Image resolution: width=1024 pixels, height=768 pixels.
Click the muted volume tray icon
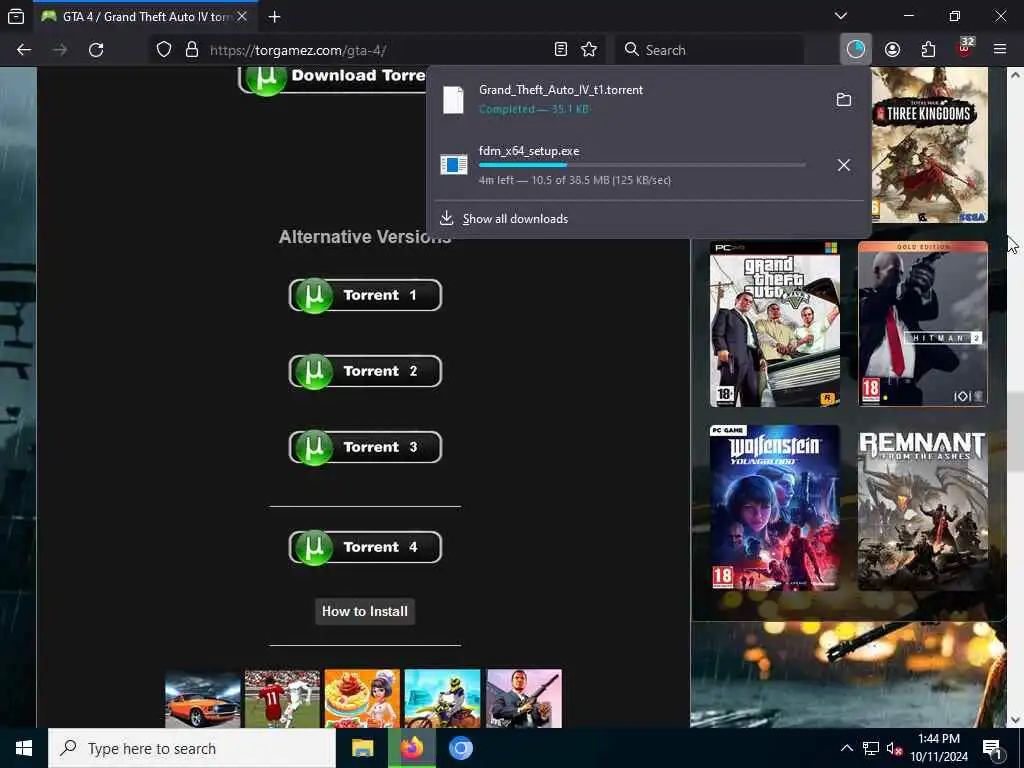895,748
